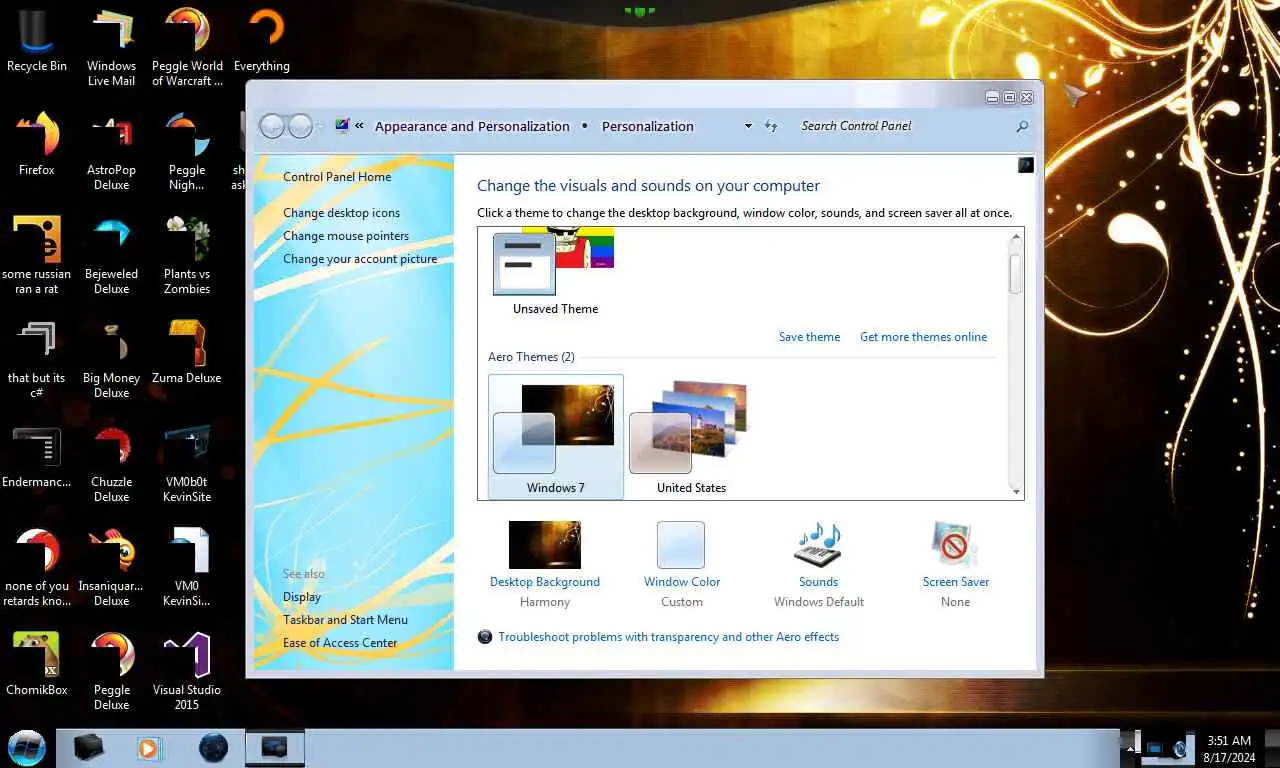Open the Start menu orb
Screen dimensions: 1280x768
(27, 748)
